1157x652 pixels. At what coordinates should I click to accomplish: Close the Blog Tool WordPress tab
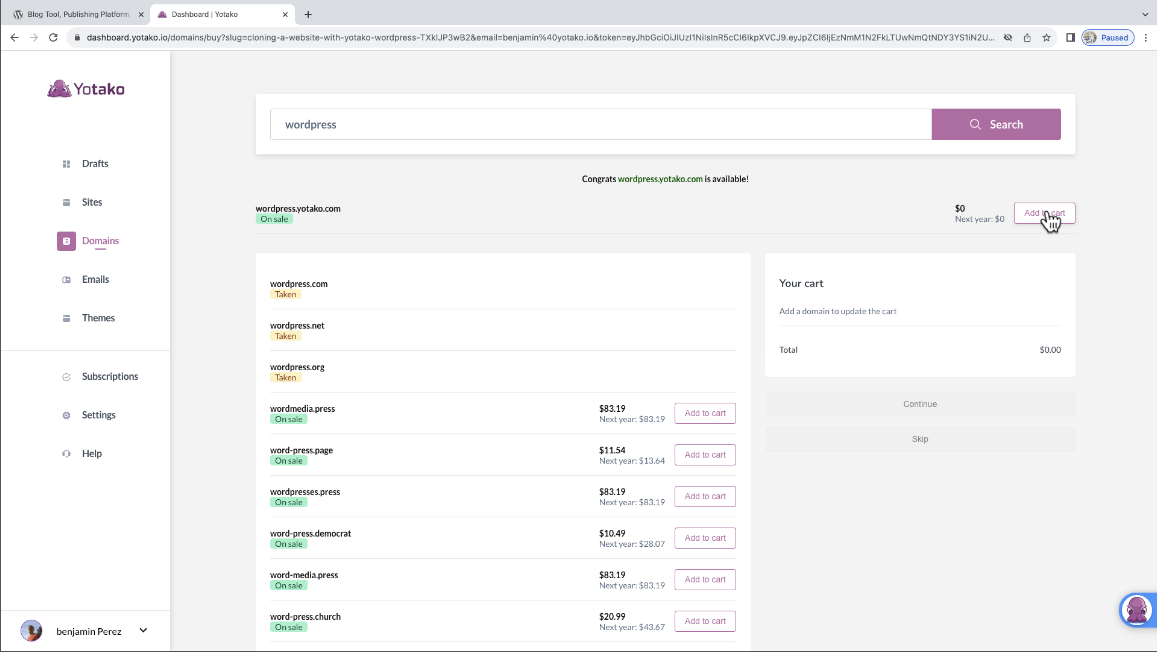141,14
